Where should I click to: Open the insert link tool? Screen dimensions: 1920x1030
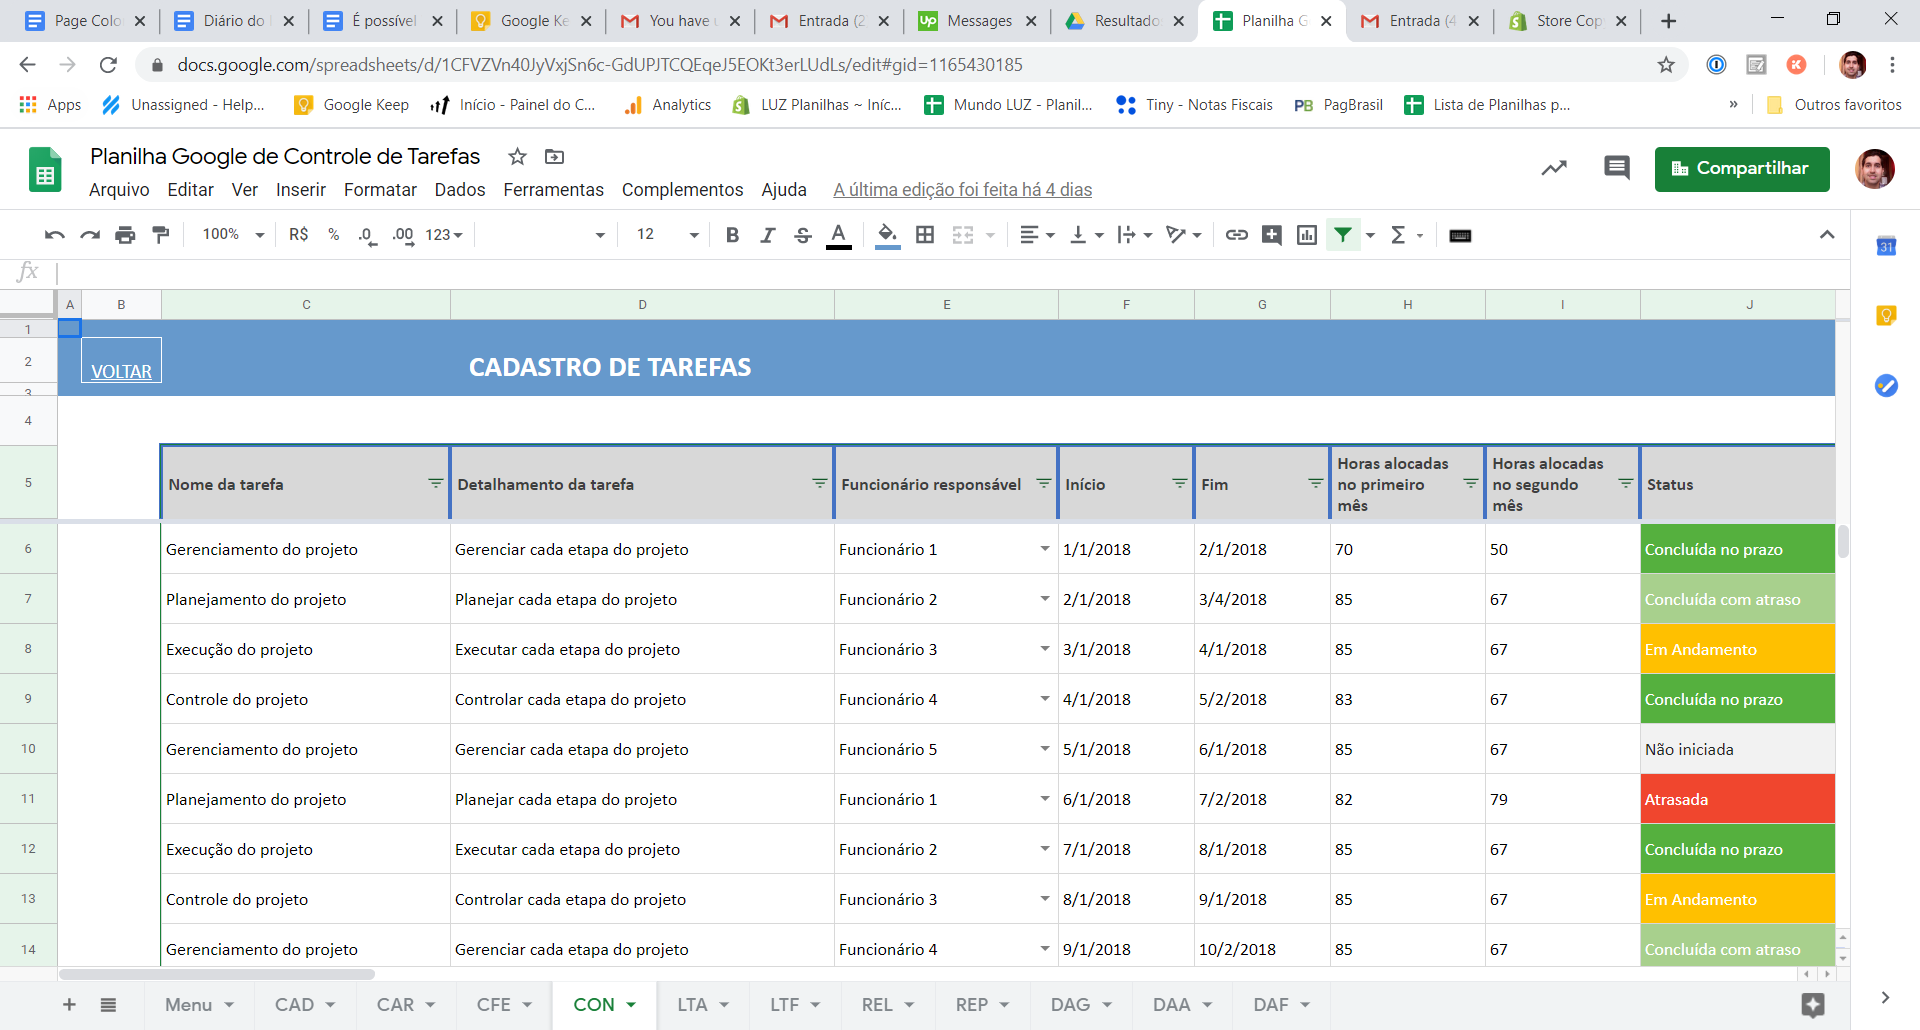[x=1236, y=235]
